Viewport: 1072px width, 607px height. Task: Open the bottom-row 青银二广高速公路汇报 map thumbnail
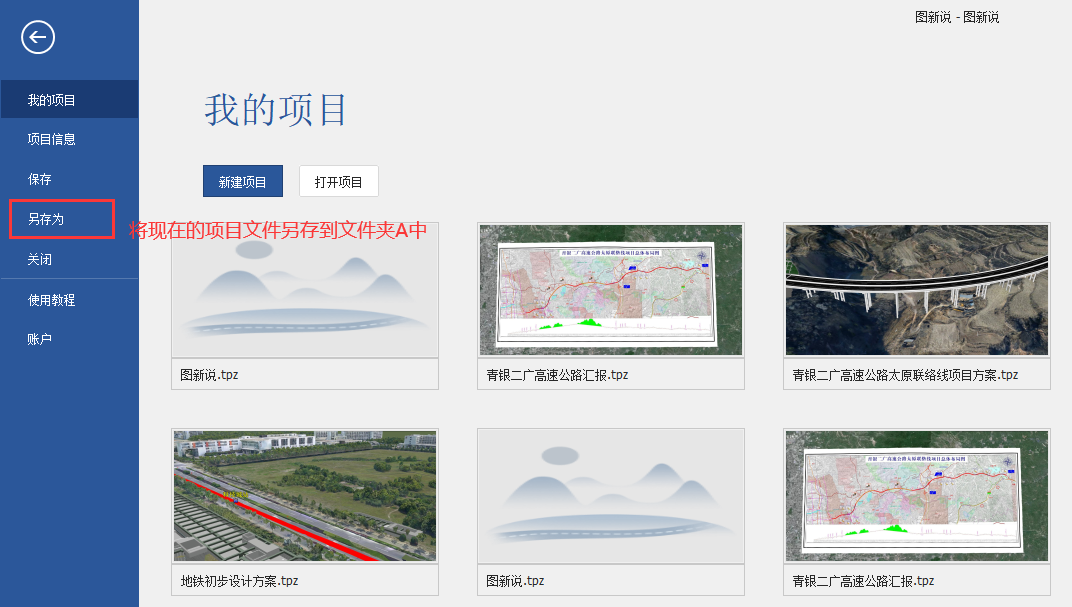click(916, 495)
